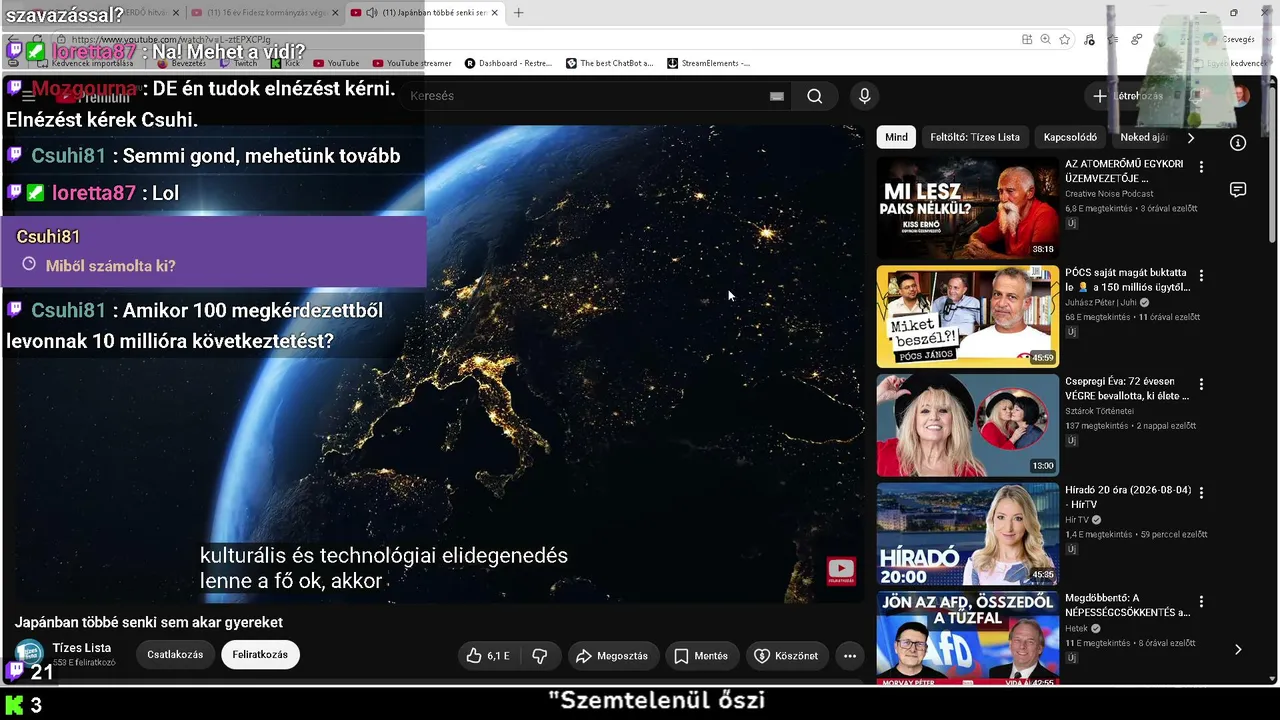Open the comments panel icon
The width and height of the screenshot is (1280, 720).
click(x=1238, y=190)
